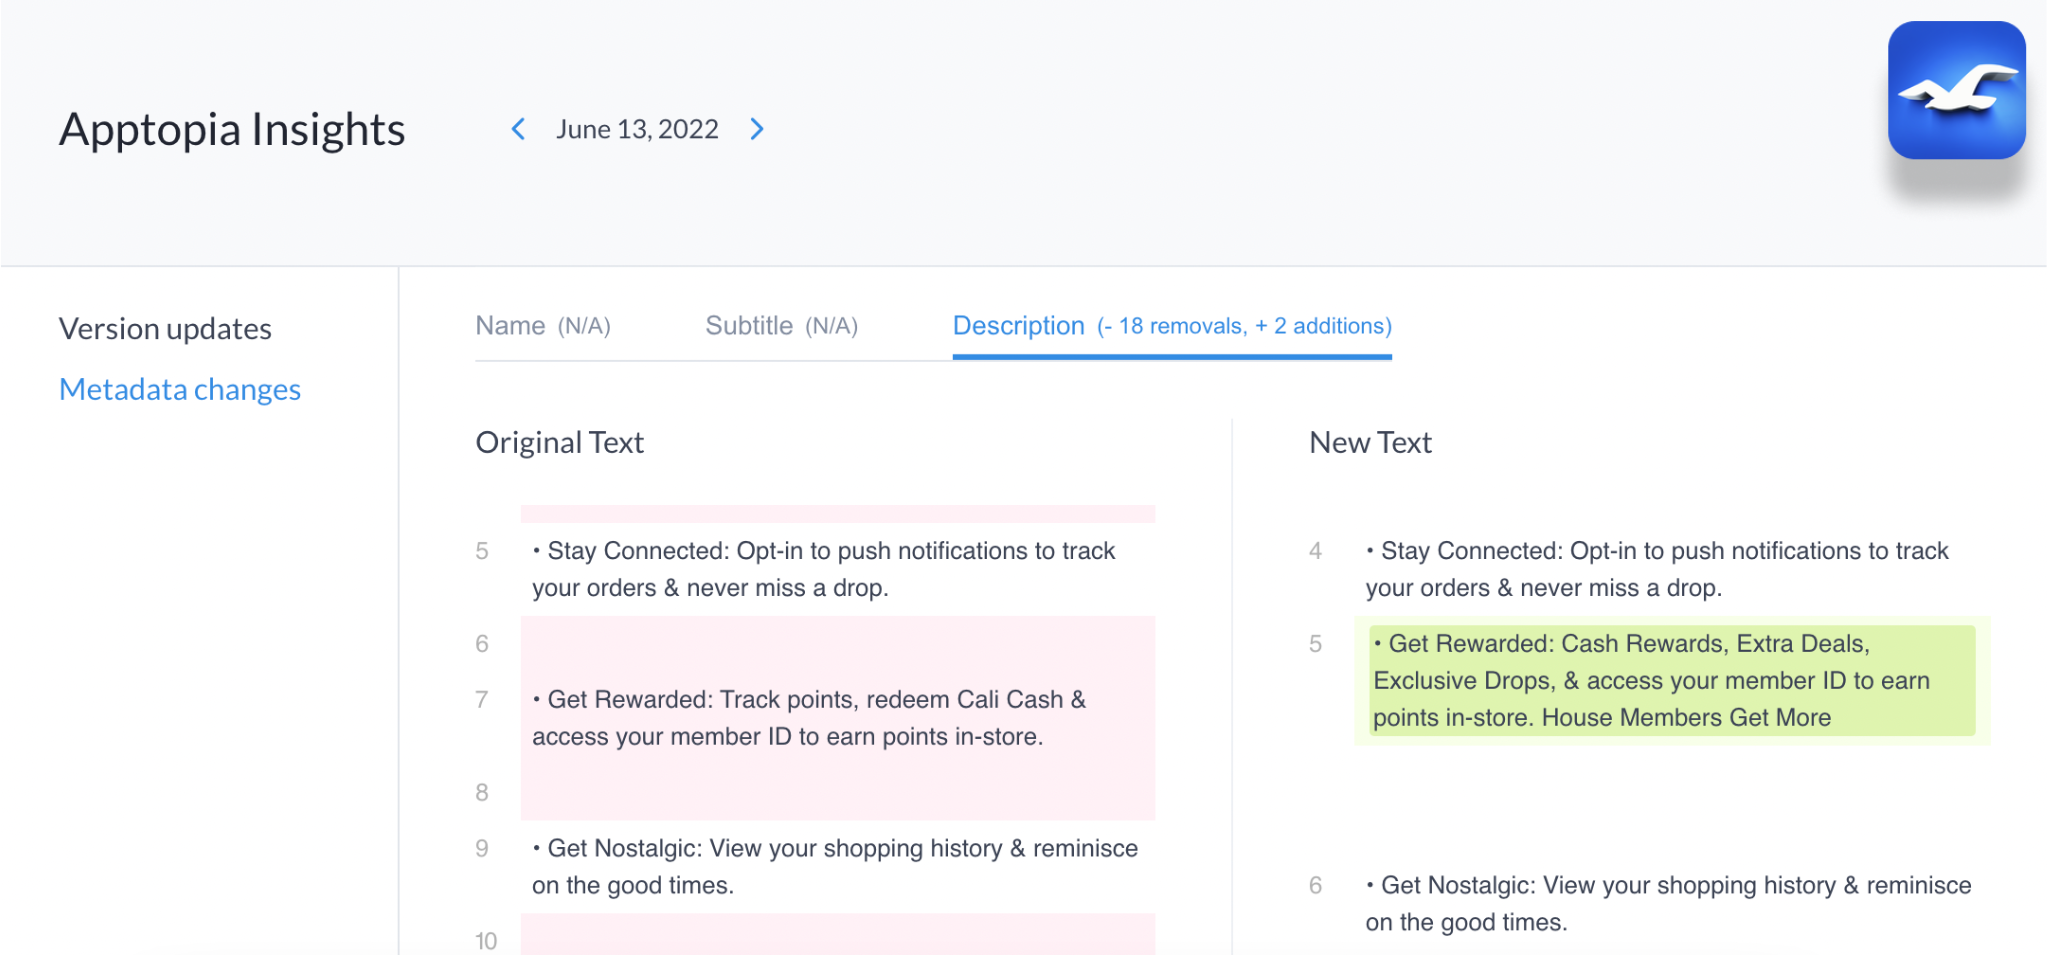Click the New Text heading
Screen dimensions: 2048x955
point(1370,442)
